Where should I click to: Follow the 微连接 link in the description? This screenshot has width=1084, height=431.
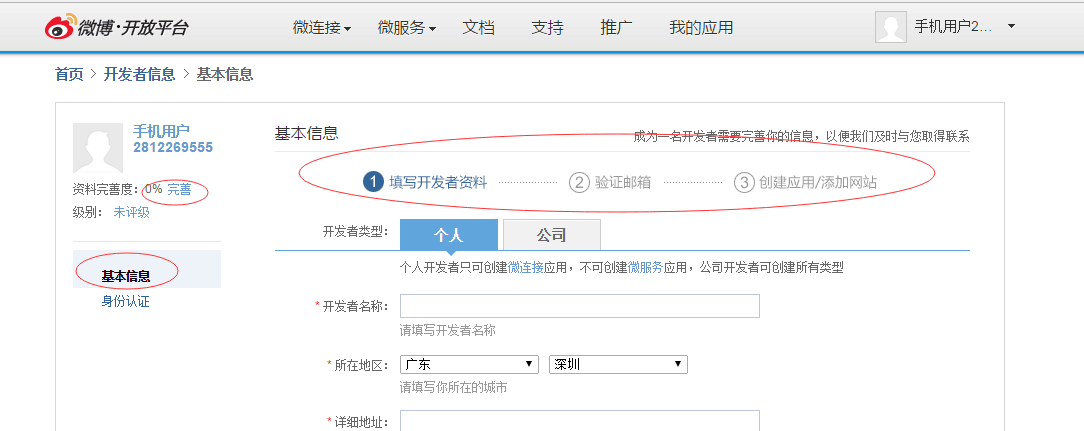tap(525, 268)
